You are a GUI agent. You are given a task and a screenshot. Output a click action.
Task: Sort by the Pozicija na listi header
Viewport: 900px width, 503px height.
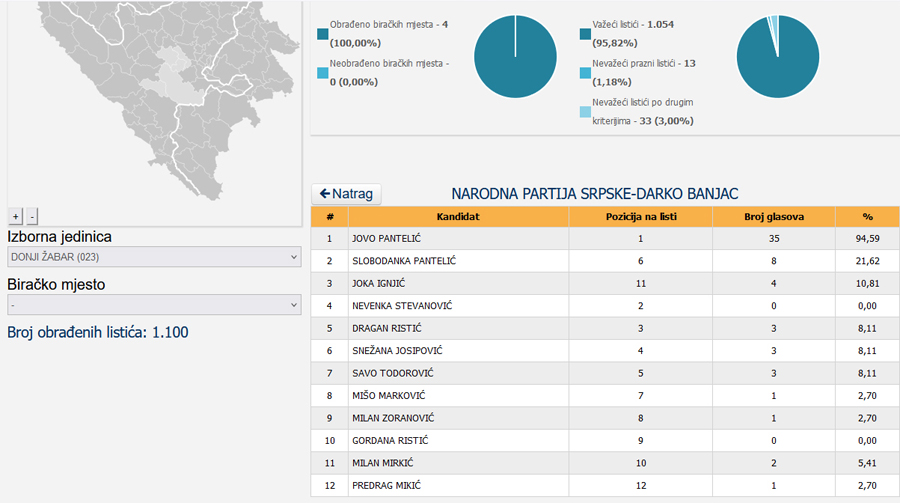pos(641,217)
